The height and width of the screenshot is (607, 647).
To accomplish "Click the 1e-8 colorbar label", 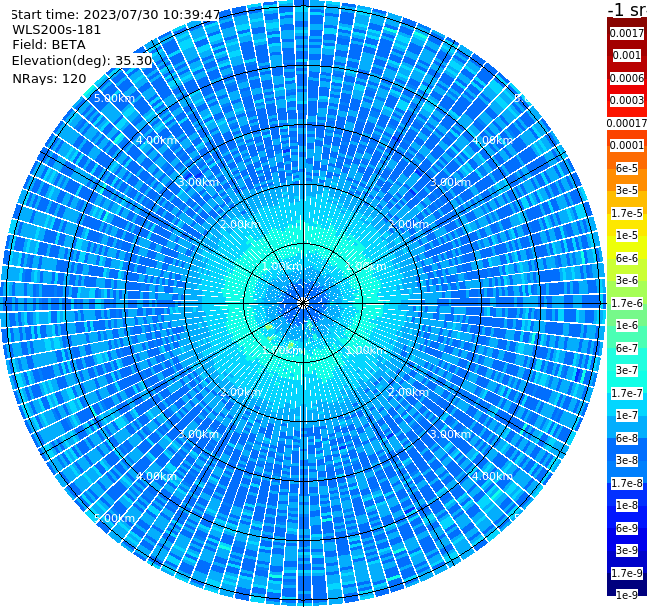I will coord(627,505).
